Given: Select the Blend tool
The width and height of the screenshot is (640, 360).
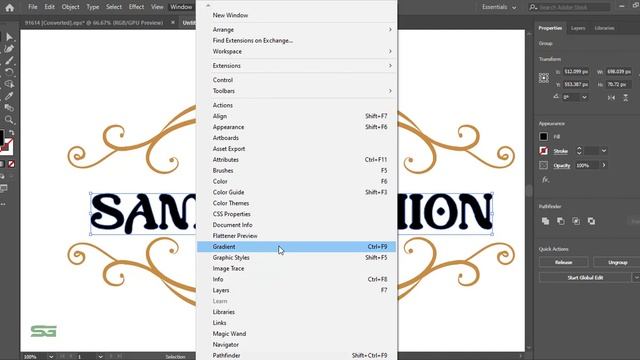Looking at the screenshot, I should tap(9, 108).
